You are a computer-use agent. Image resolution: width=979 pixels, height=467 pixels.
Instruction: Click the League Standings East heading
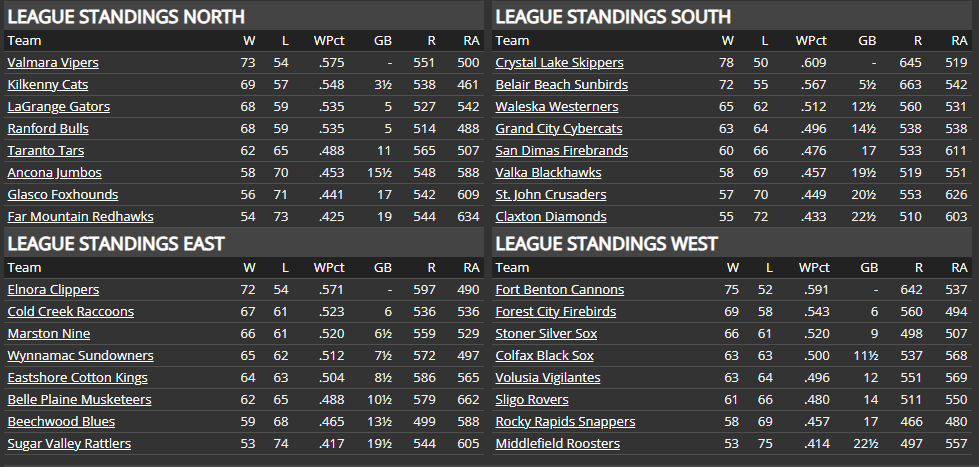point(116,244)
